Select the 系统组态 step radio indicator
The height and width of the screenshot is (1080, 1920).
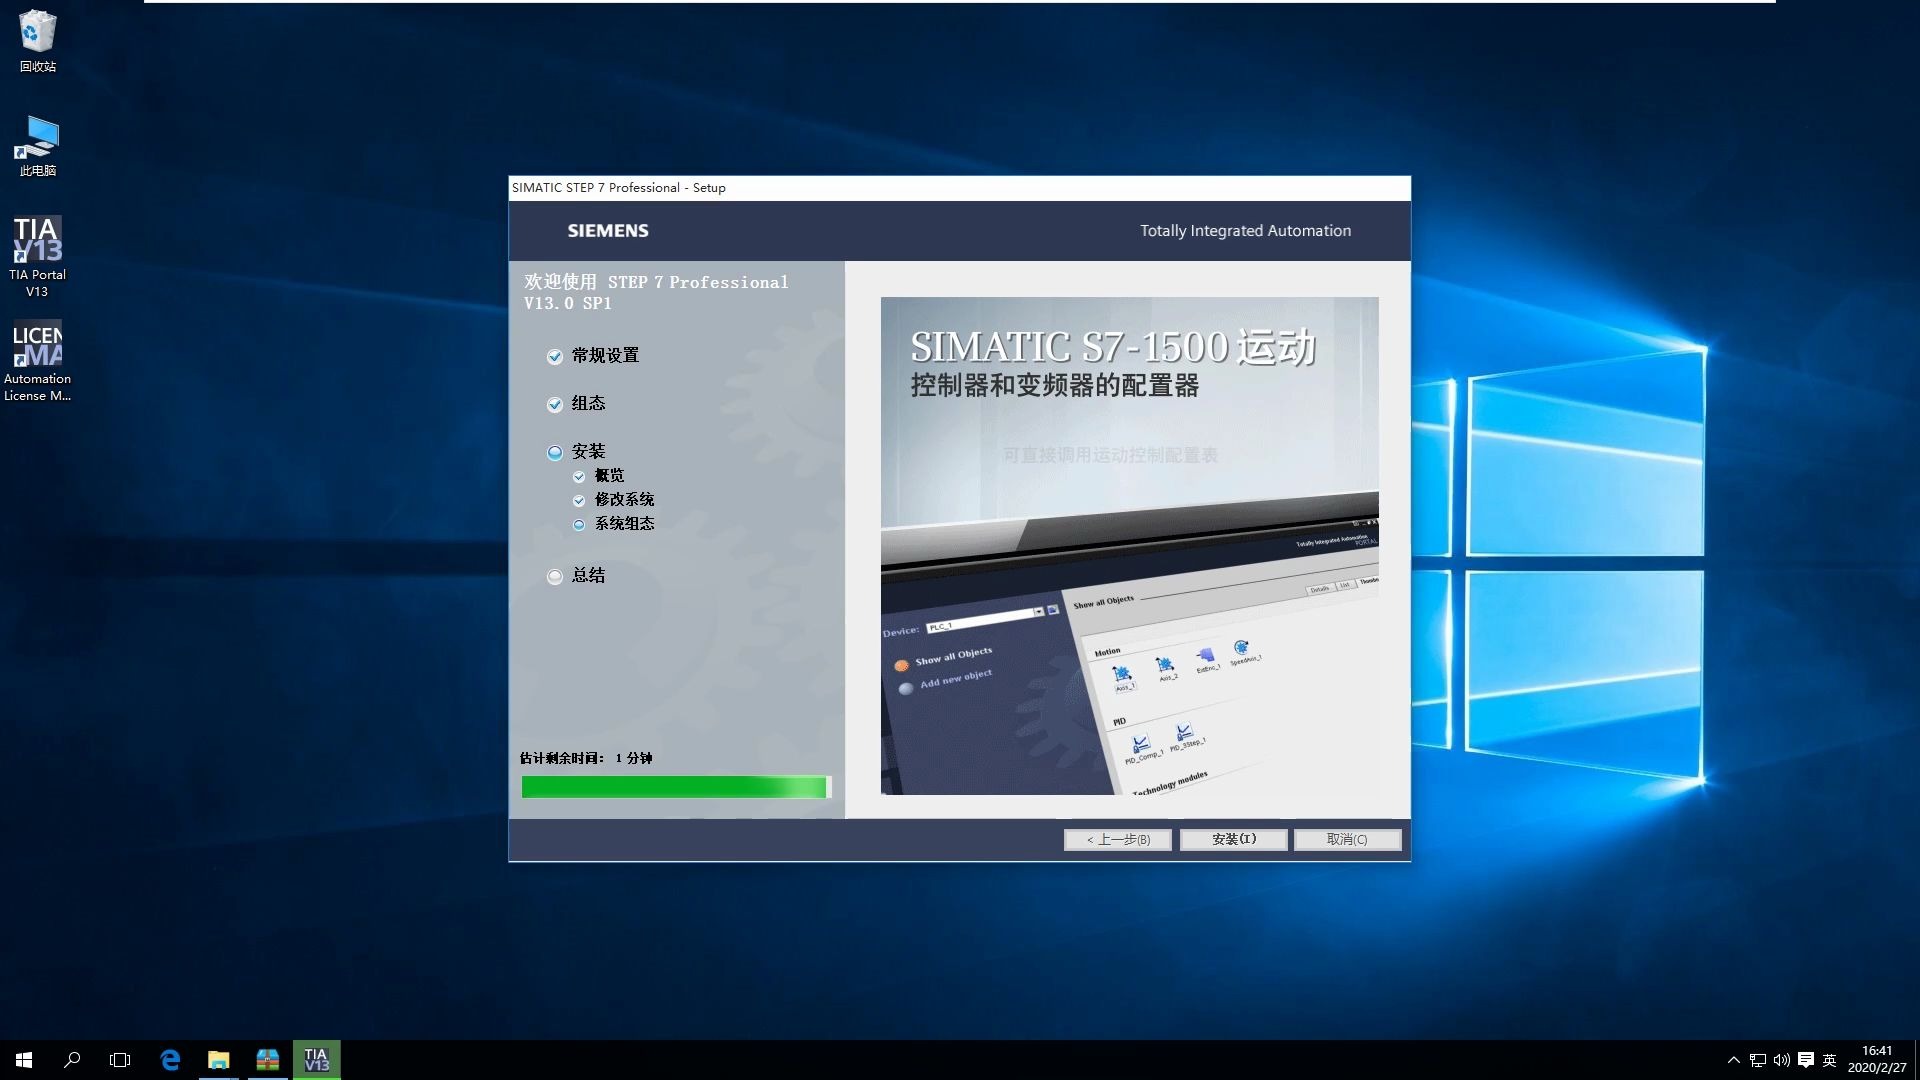(x=578, y=524)
